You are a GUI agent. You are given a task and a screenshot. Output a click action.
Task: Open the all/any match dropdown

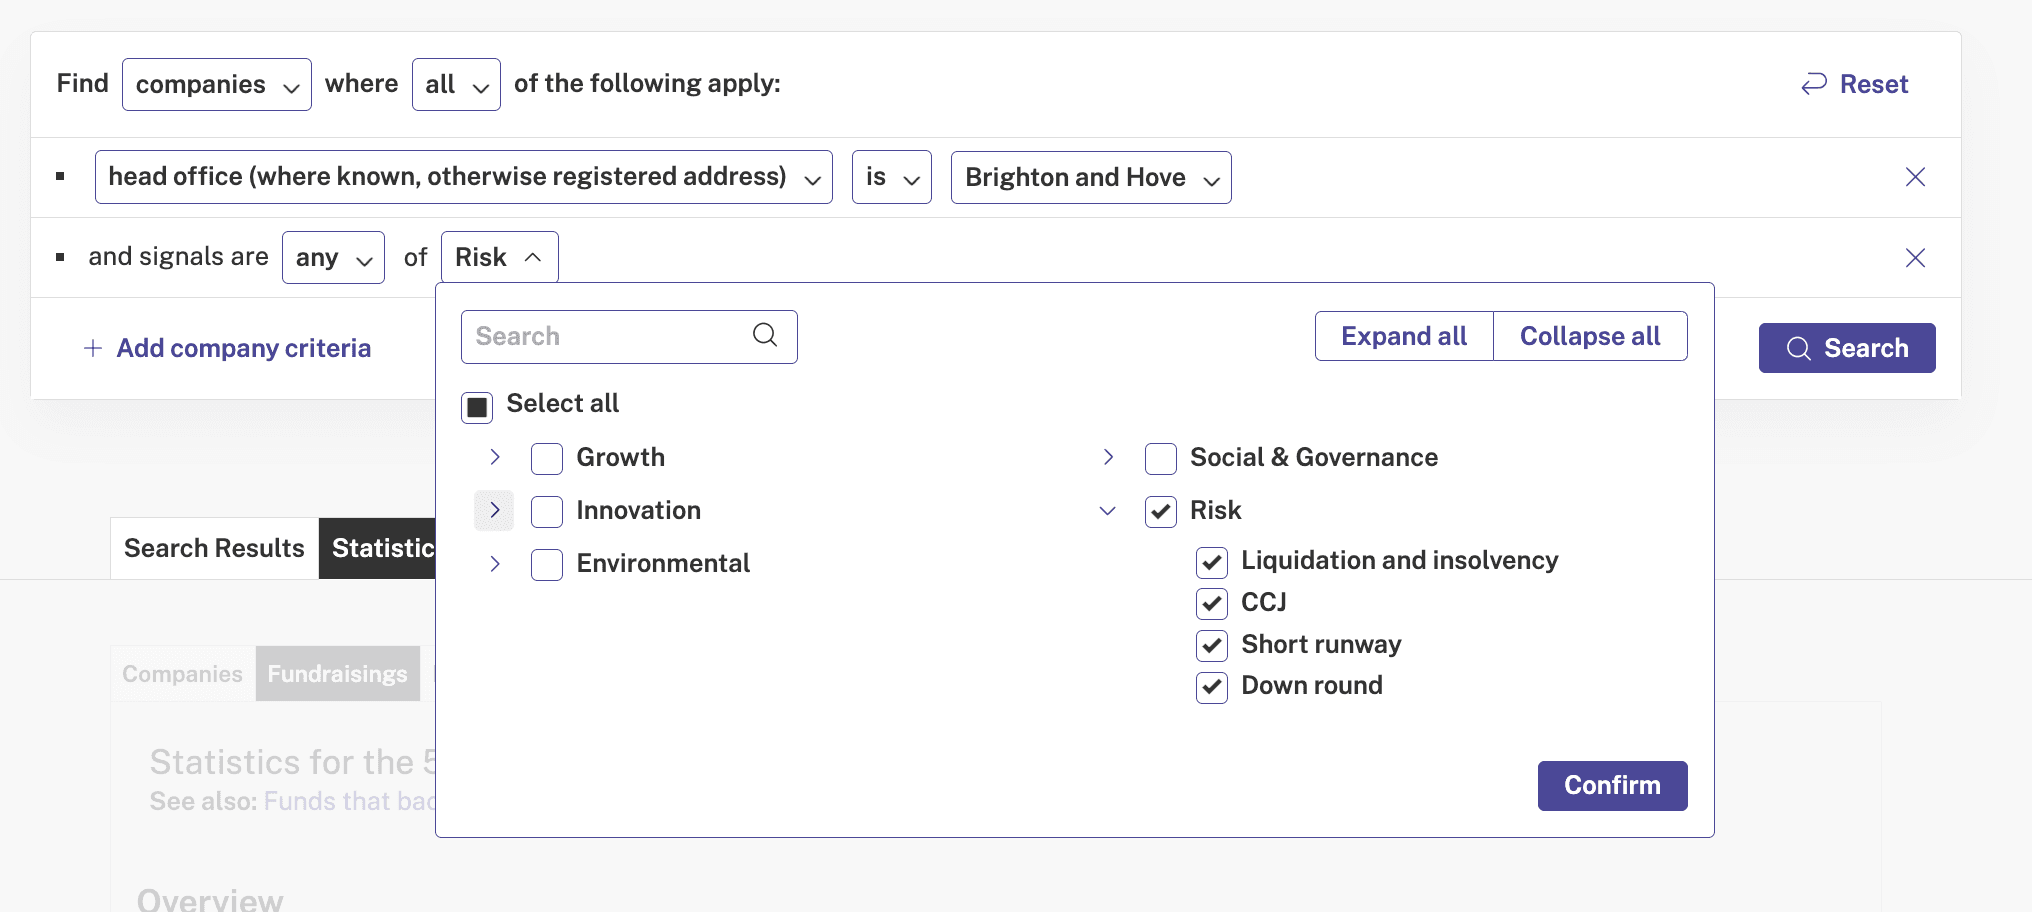456,84
